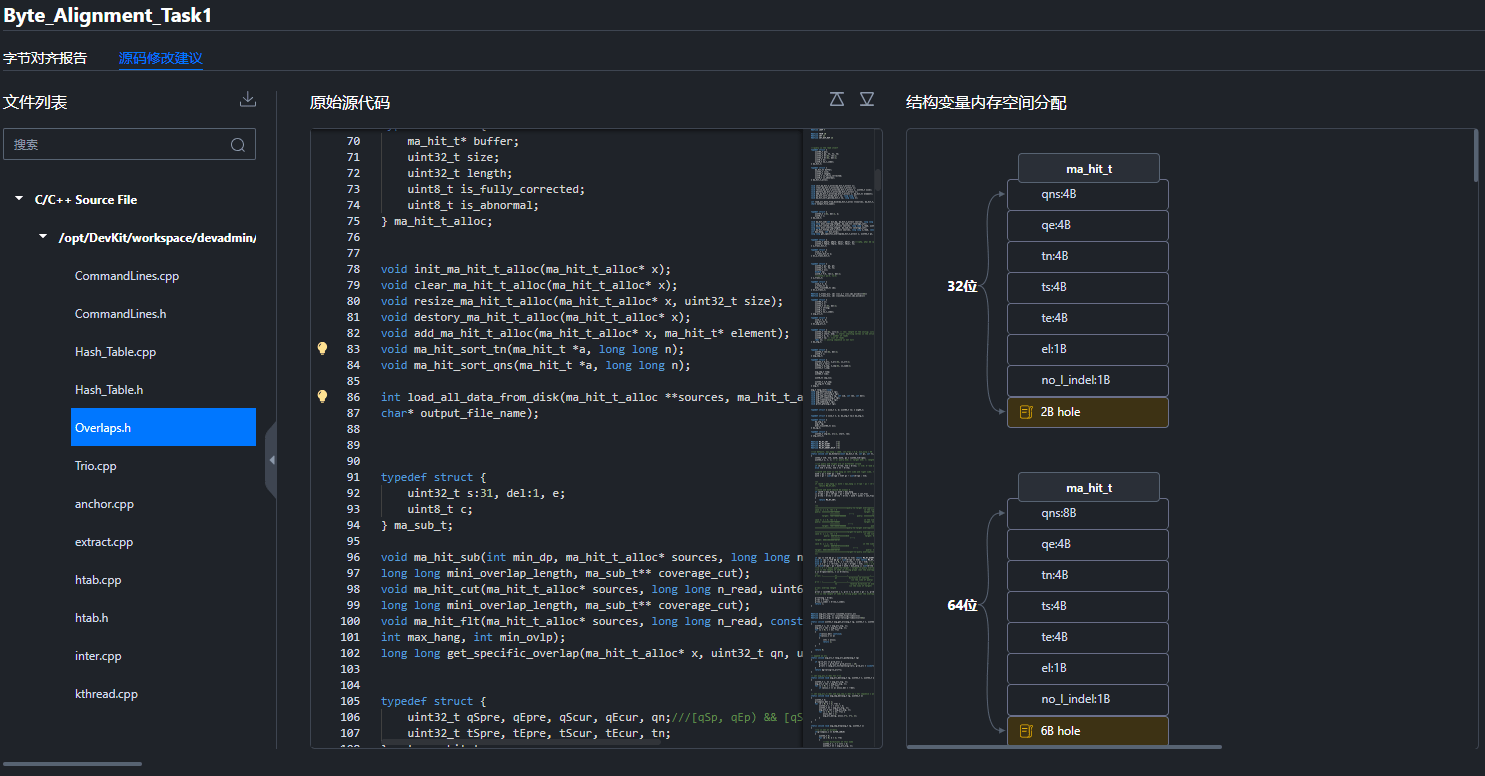Click lightbulb hint on line 83
Viewport: 1485px width, 776px height.
[322, 349]
